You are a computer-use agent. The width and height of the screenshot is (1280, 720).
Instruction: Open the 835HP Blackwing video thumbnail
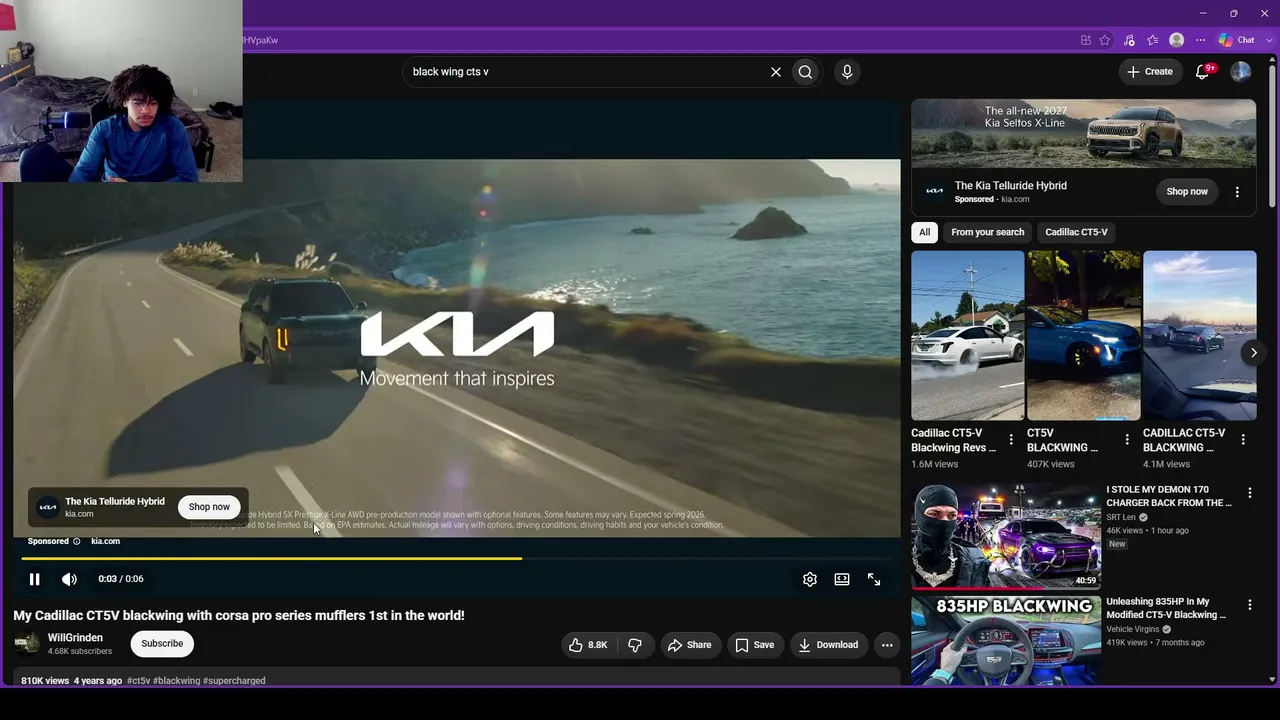tap(1006, 641)
